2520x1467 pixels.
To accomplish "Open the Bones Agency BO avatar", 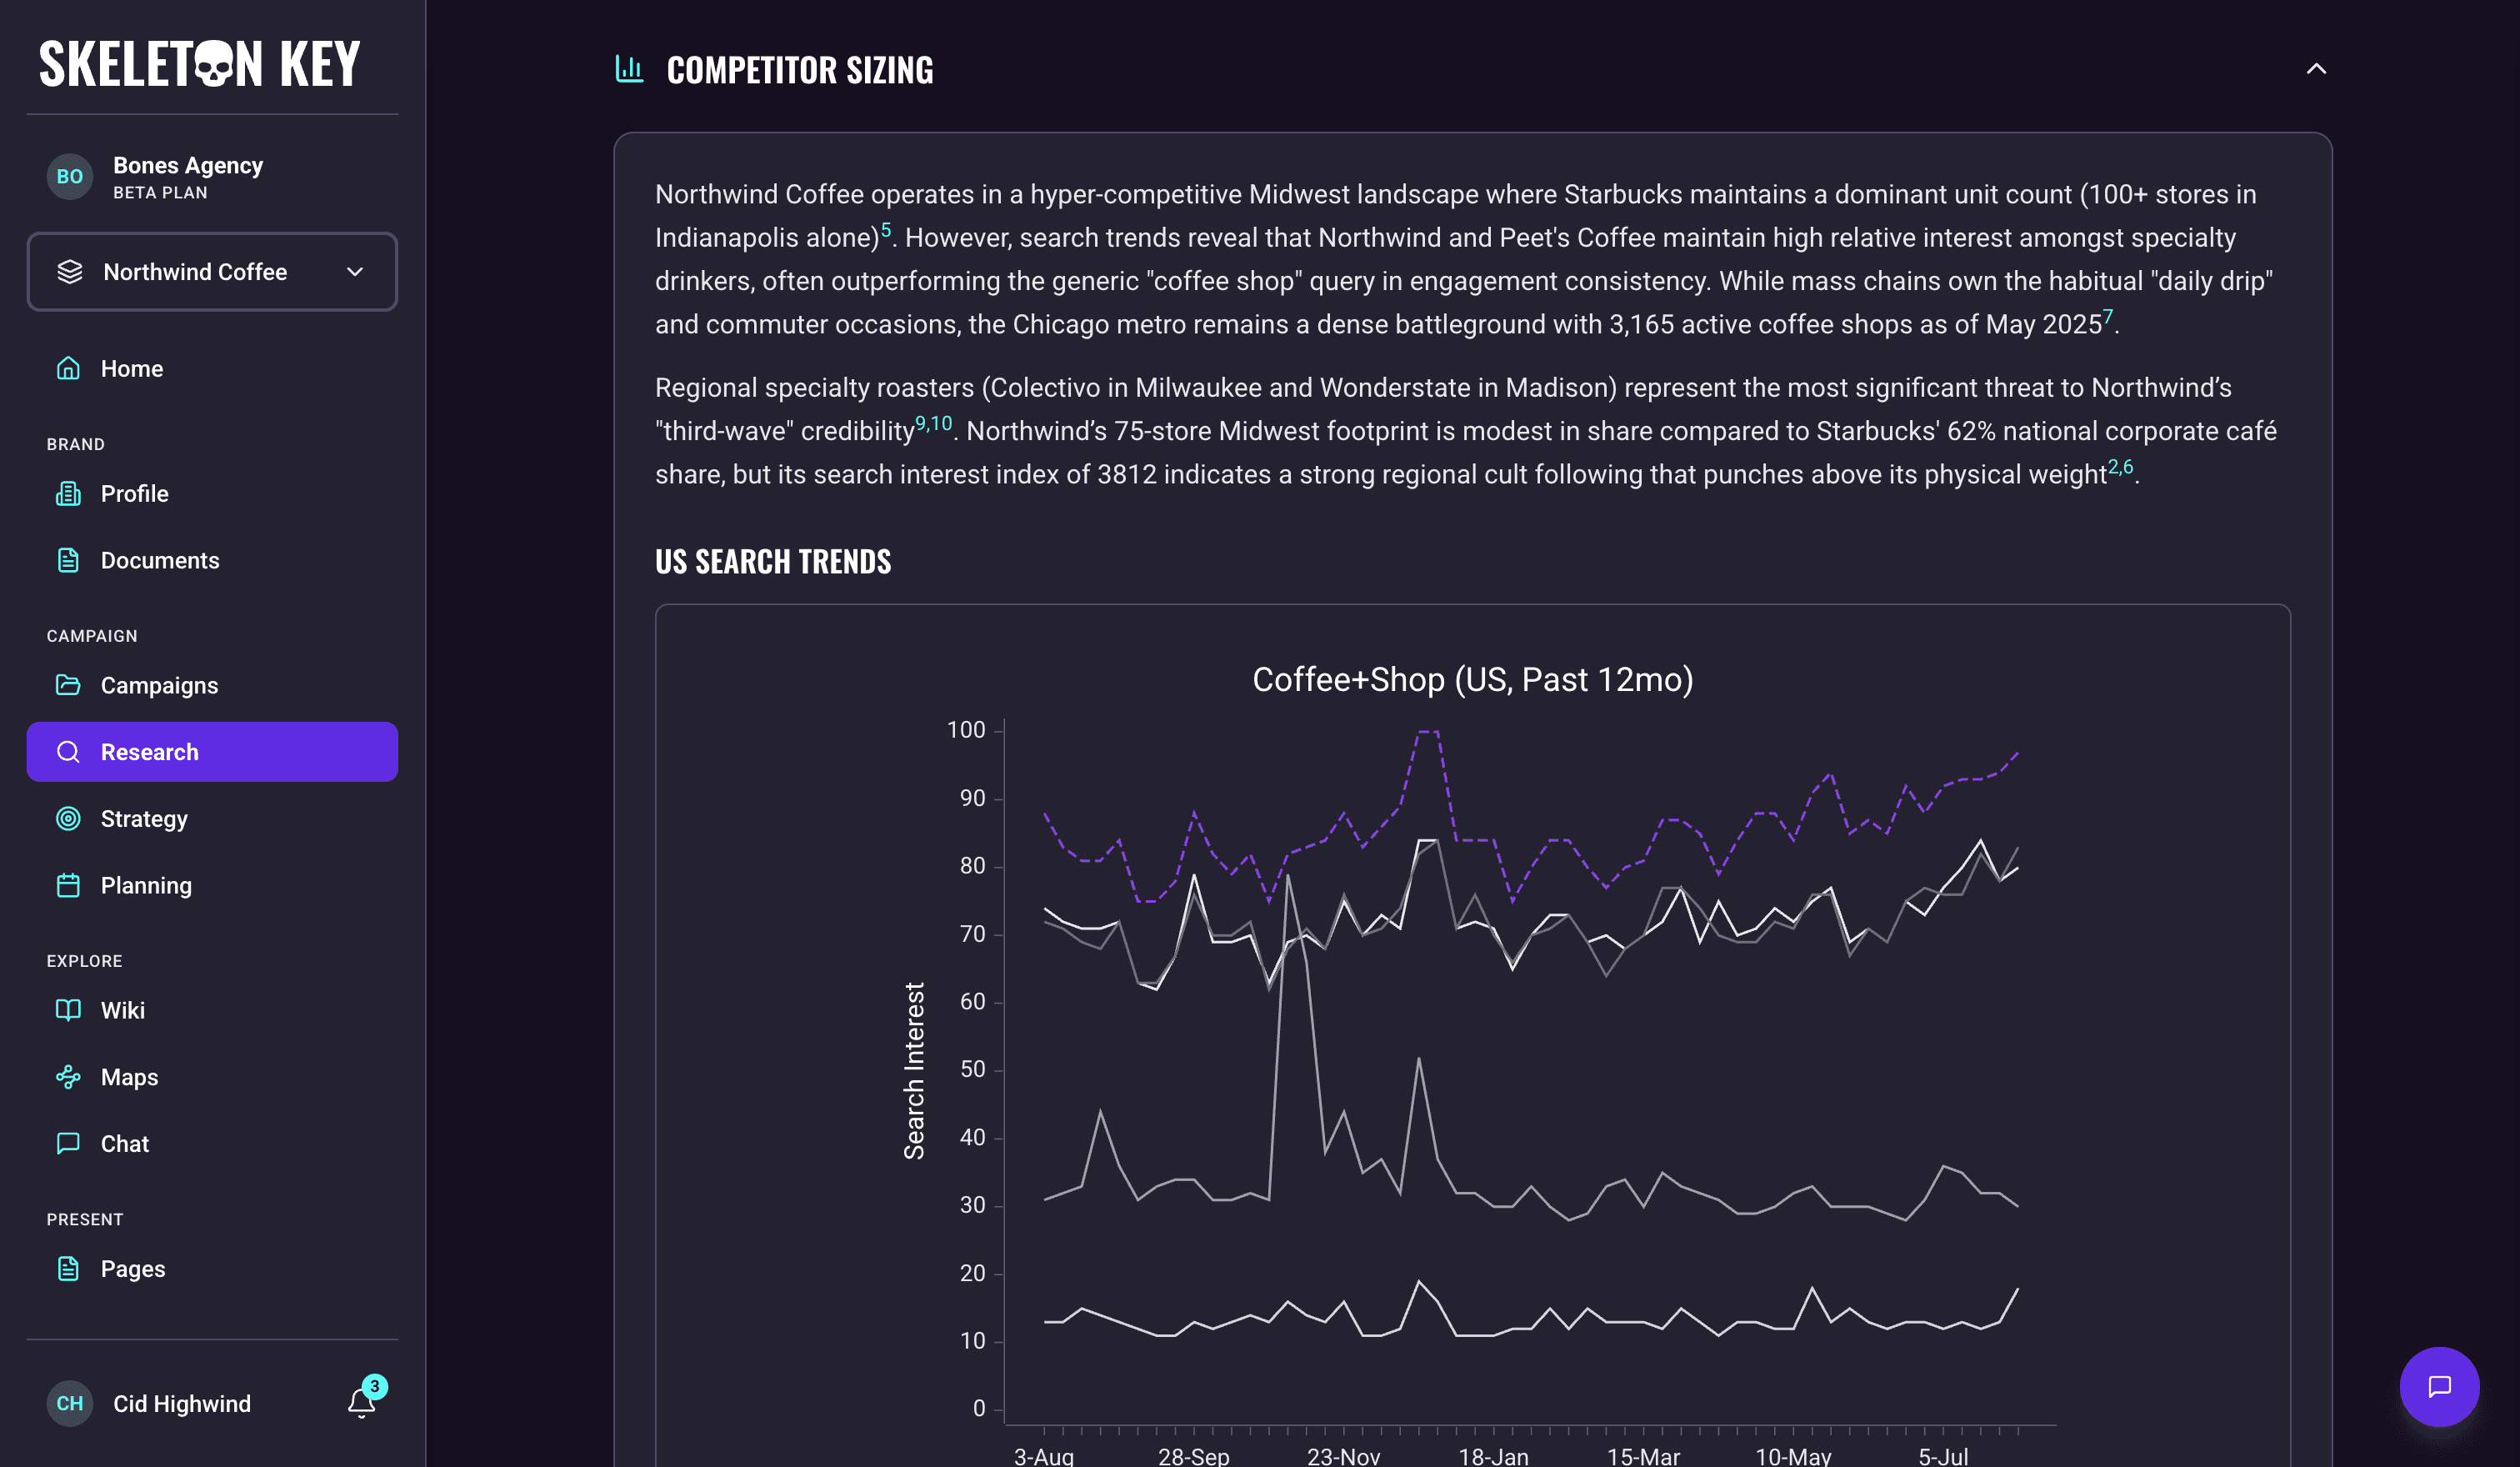I will [70, 177].
